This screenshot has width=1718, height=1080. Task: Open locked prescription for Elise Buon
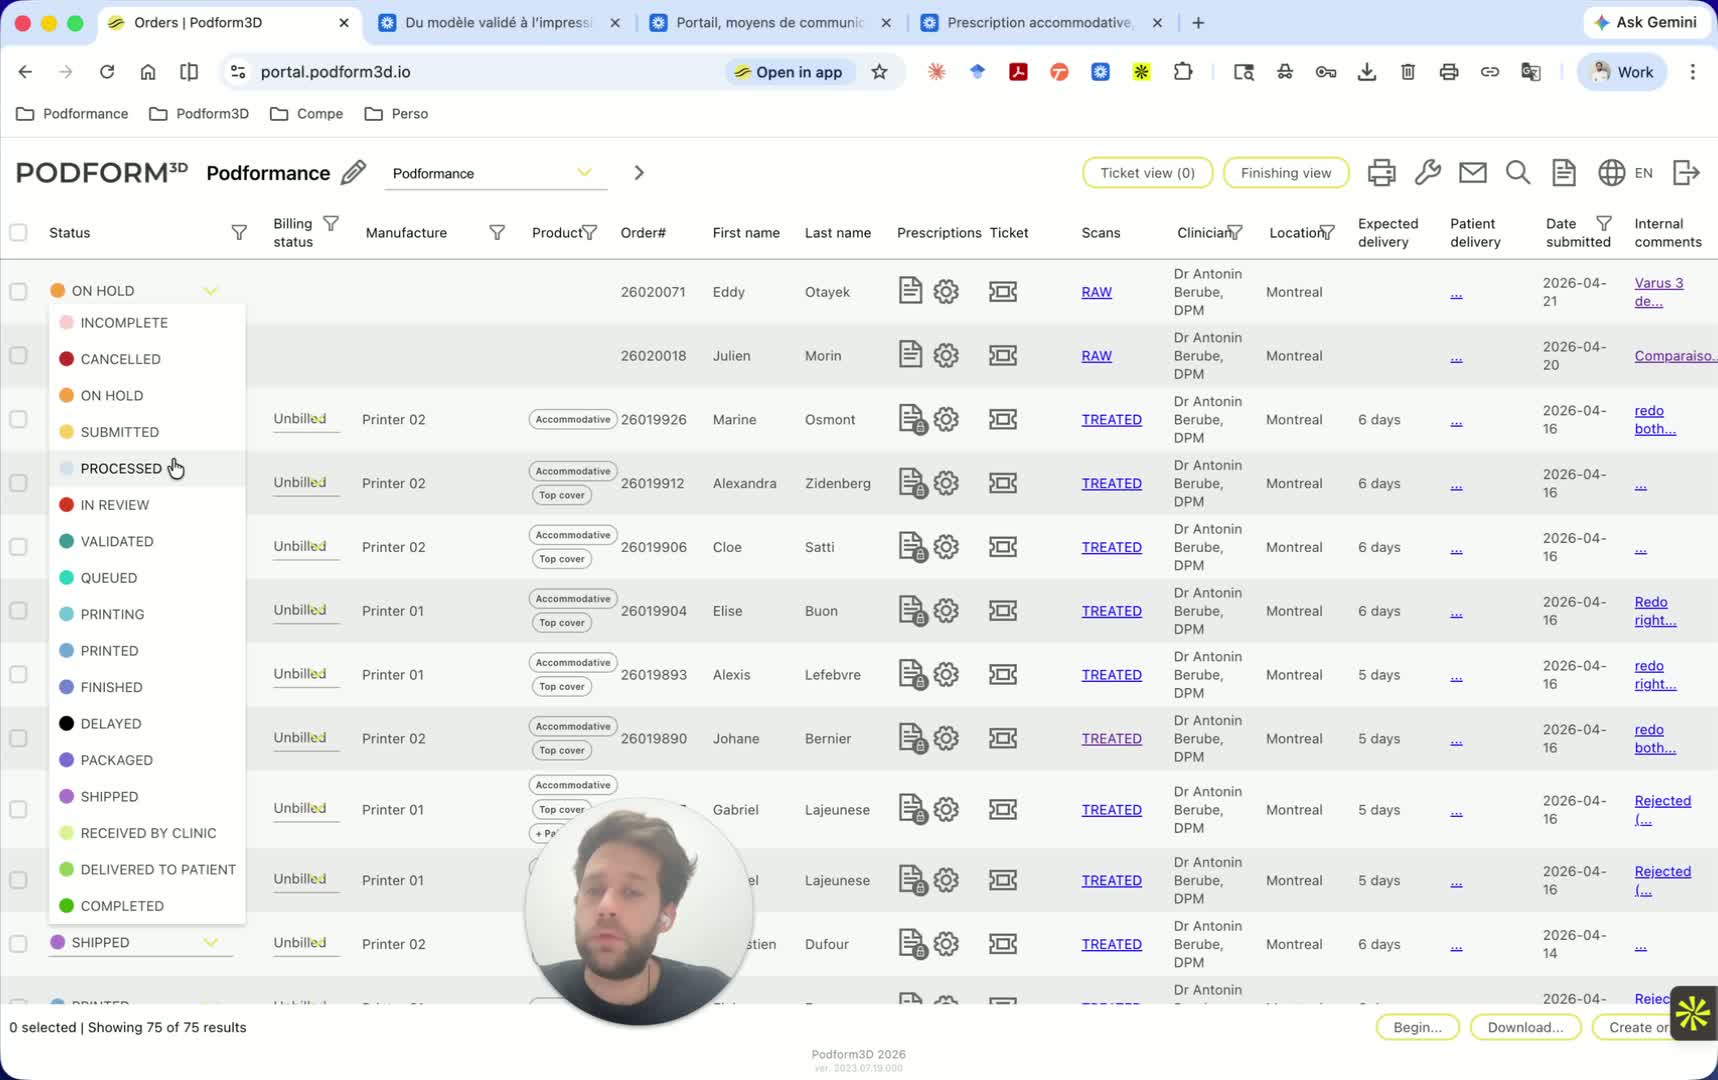912,611
